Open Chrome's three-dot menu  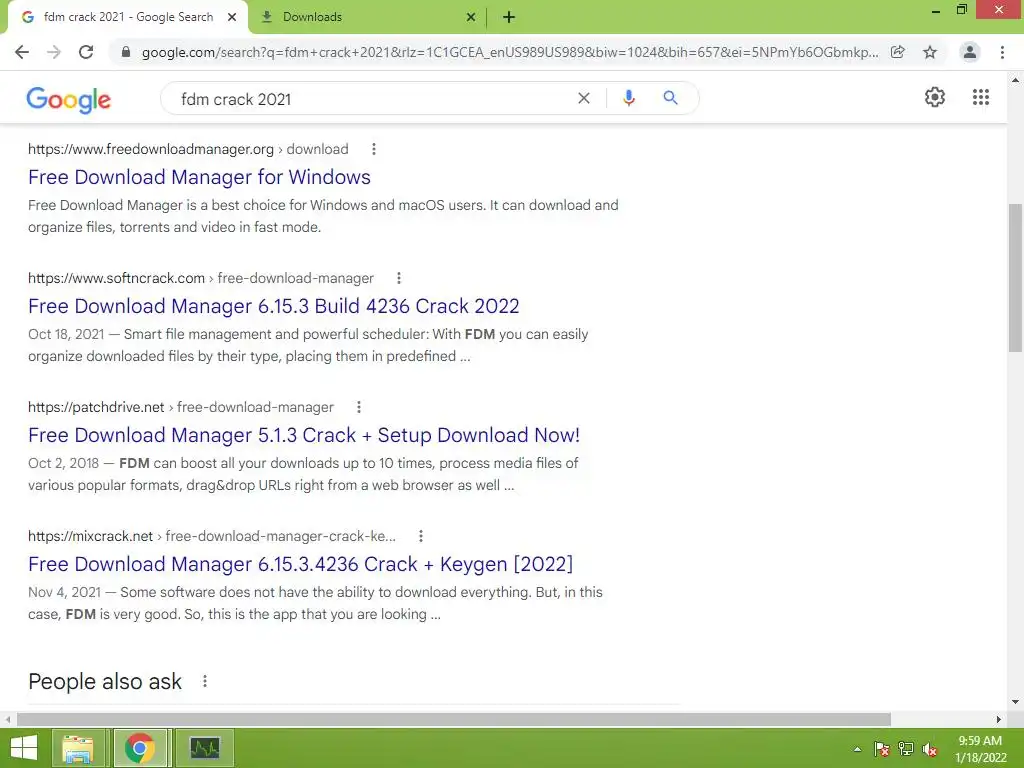(1002, 52)
